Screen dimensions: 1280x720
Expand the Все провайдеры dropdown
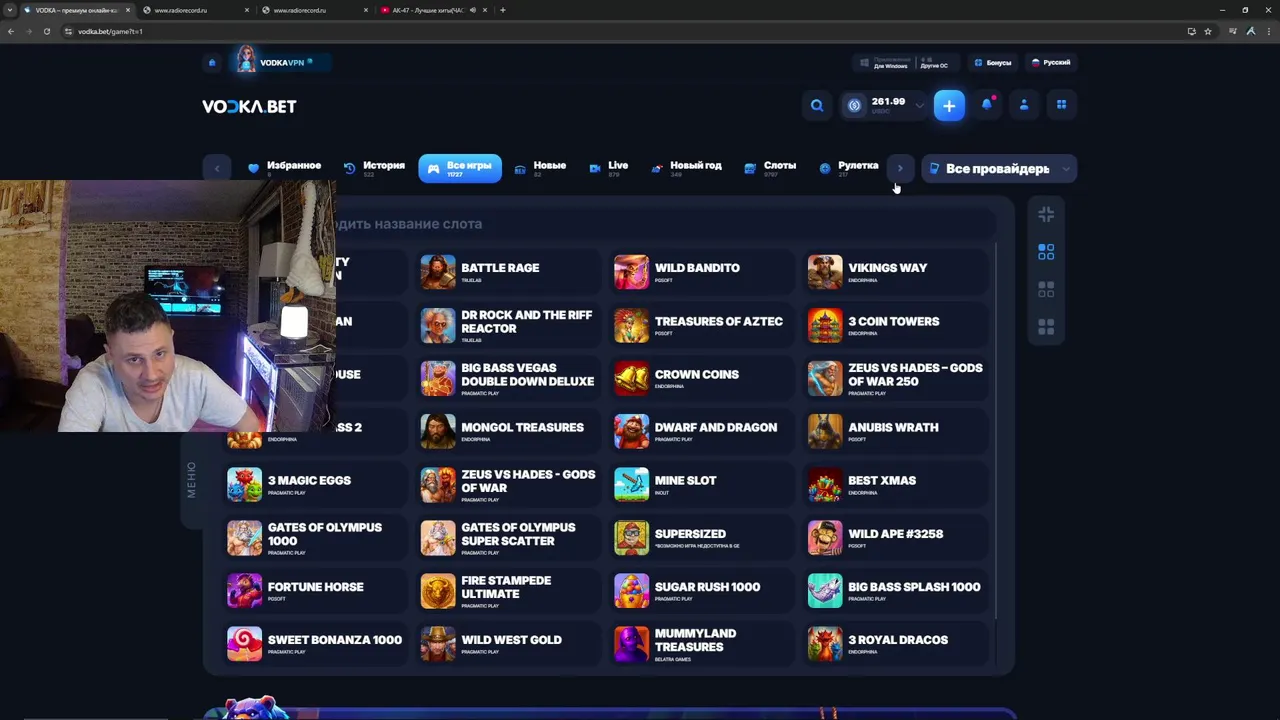(999, 169)
